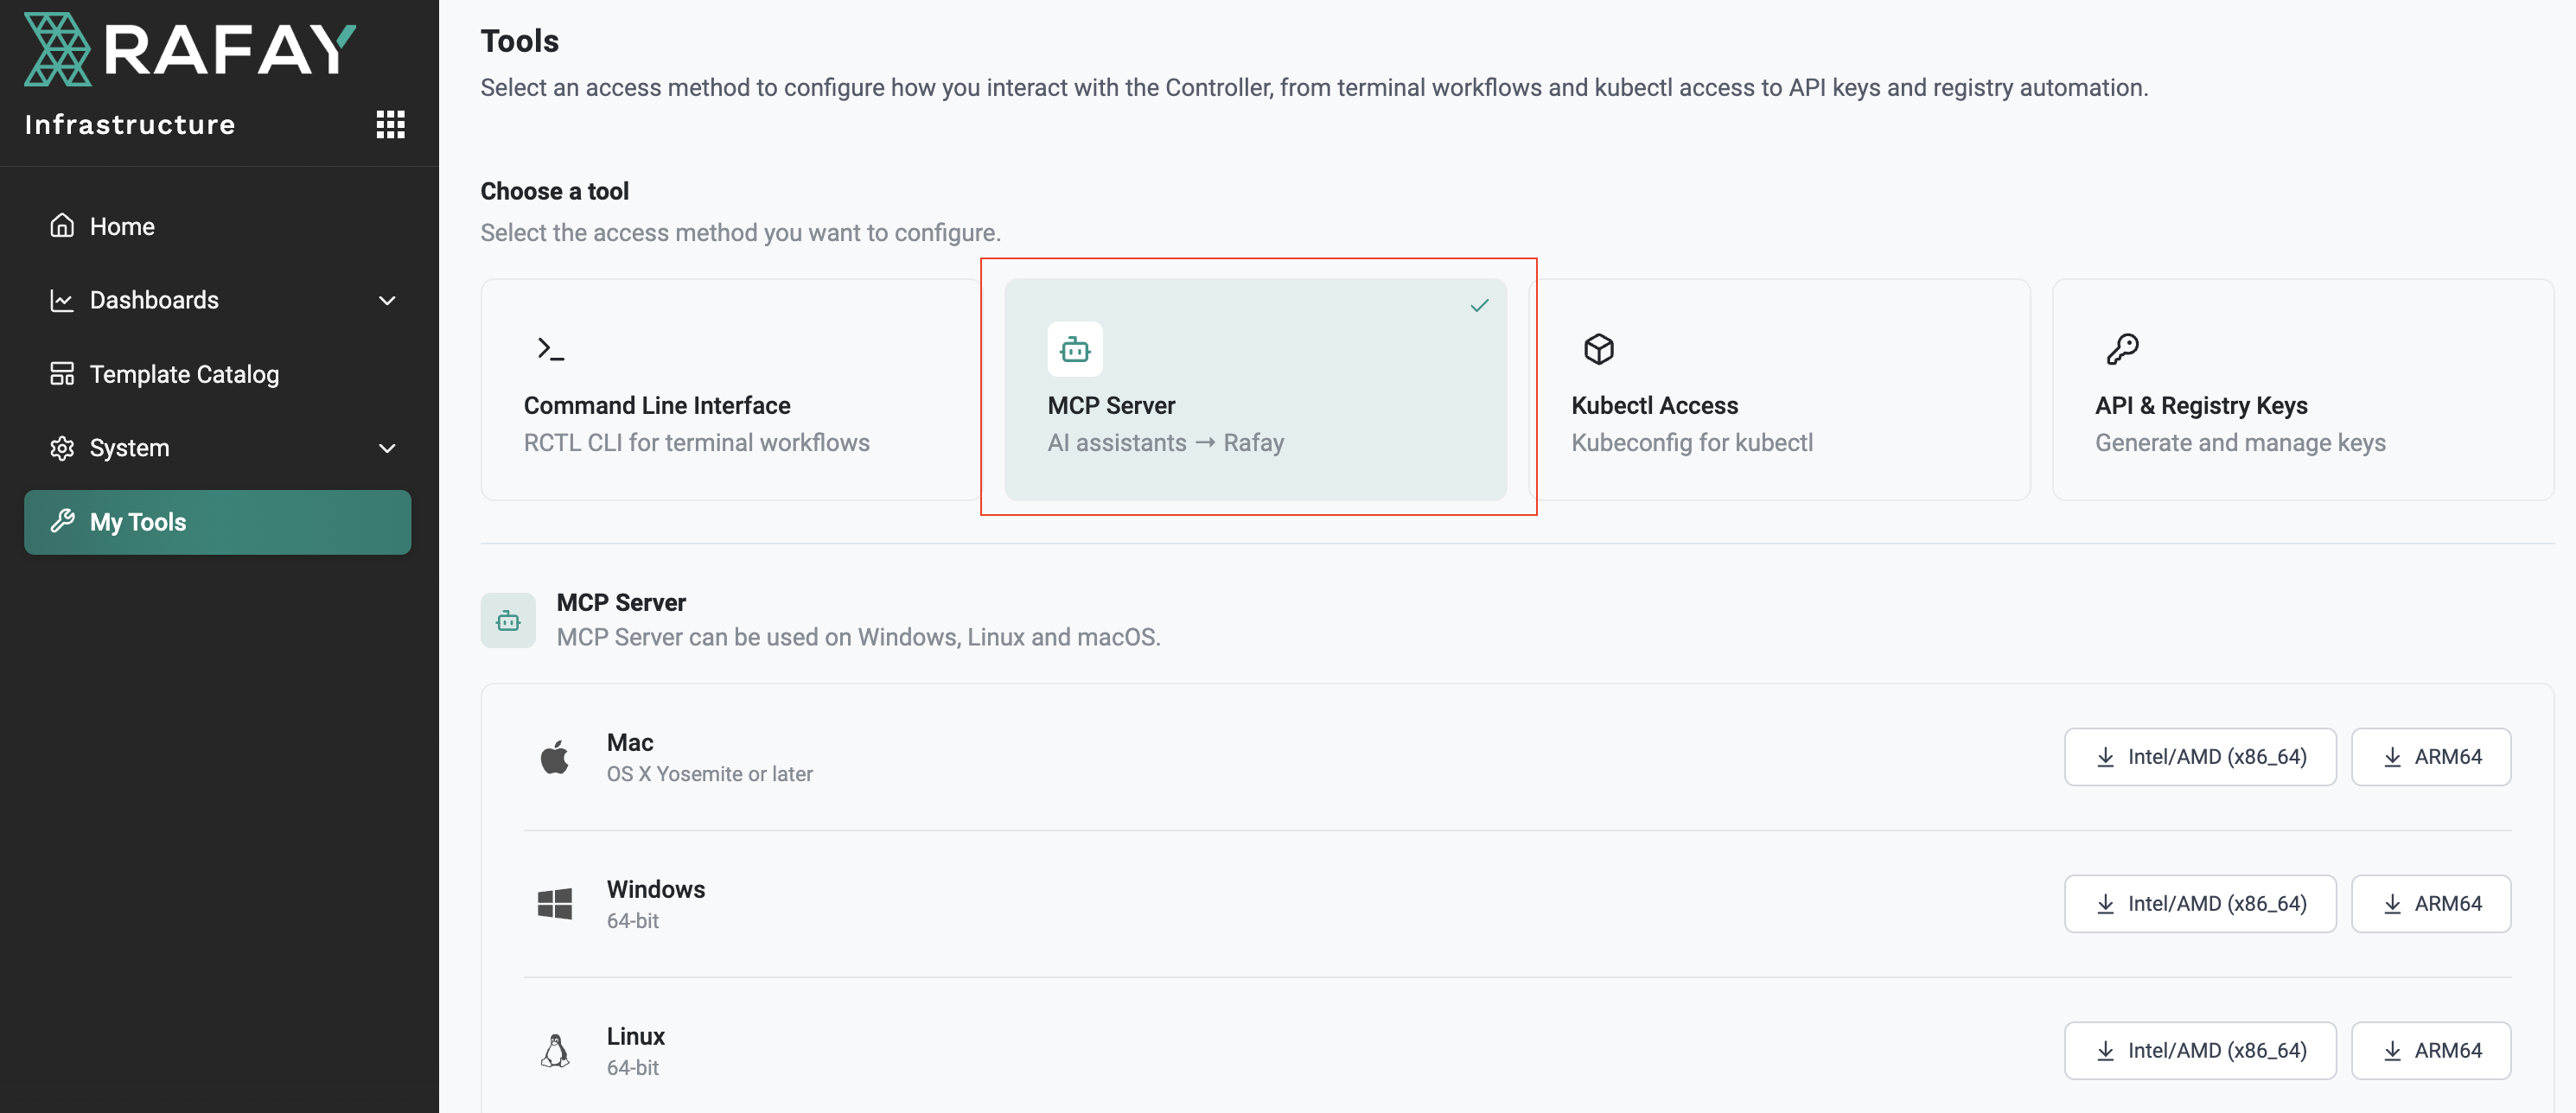Download Windows ARM64 build

[x=2431, y=904]
